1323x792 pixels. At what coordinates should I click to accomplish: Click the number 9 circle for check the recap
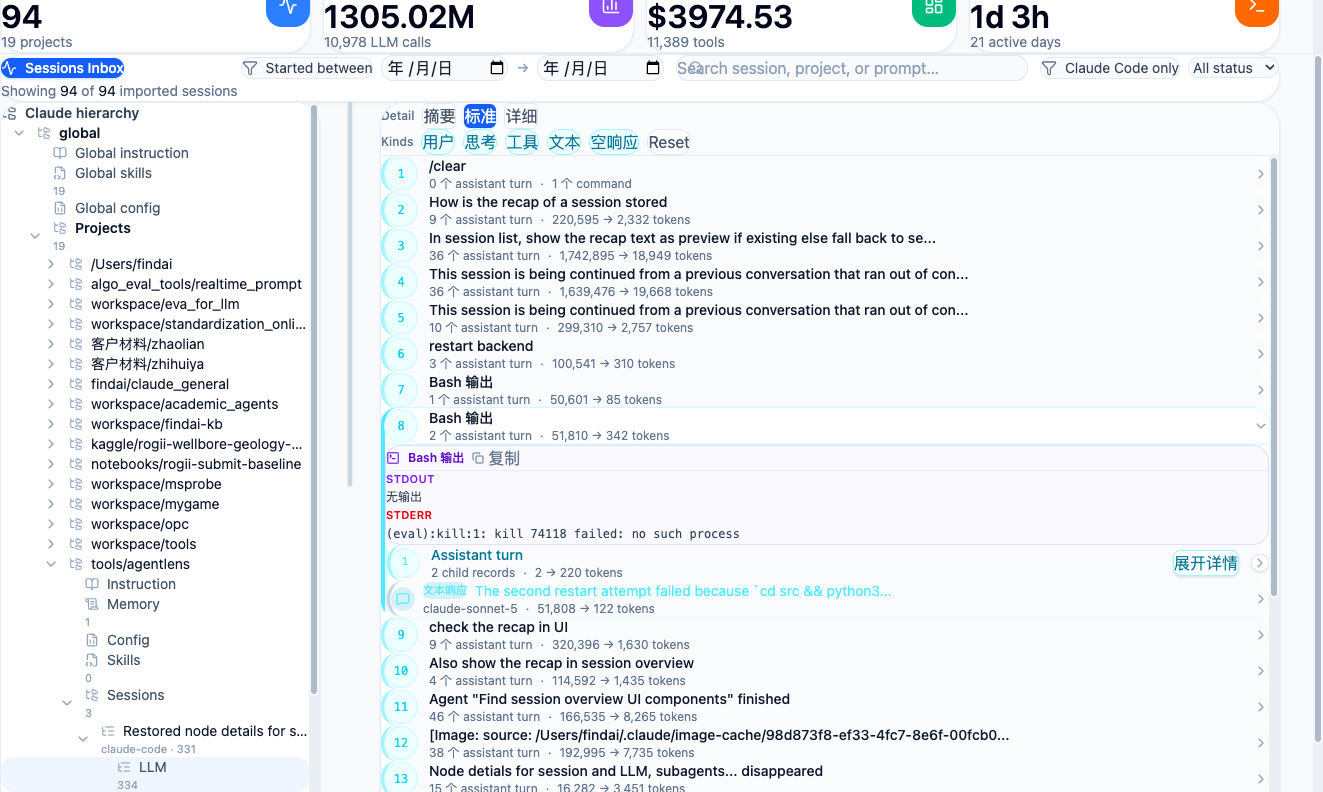(401, 635)
